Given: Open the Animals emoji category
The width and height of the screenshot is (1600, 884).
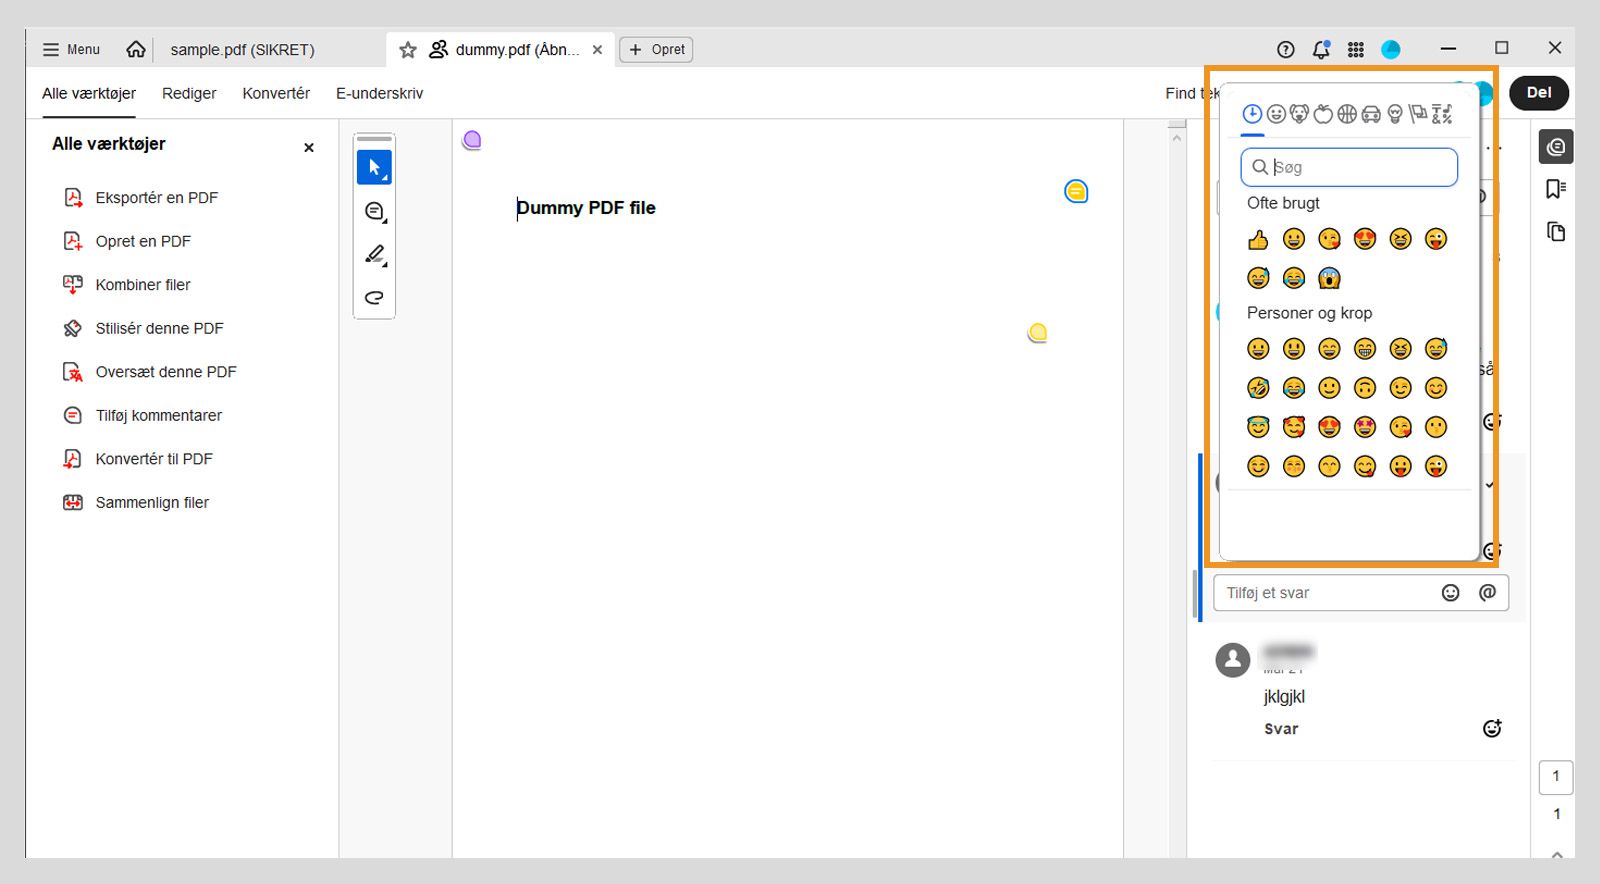Looking at the screenshot, I should tap(1299, 114).
